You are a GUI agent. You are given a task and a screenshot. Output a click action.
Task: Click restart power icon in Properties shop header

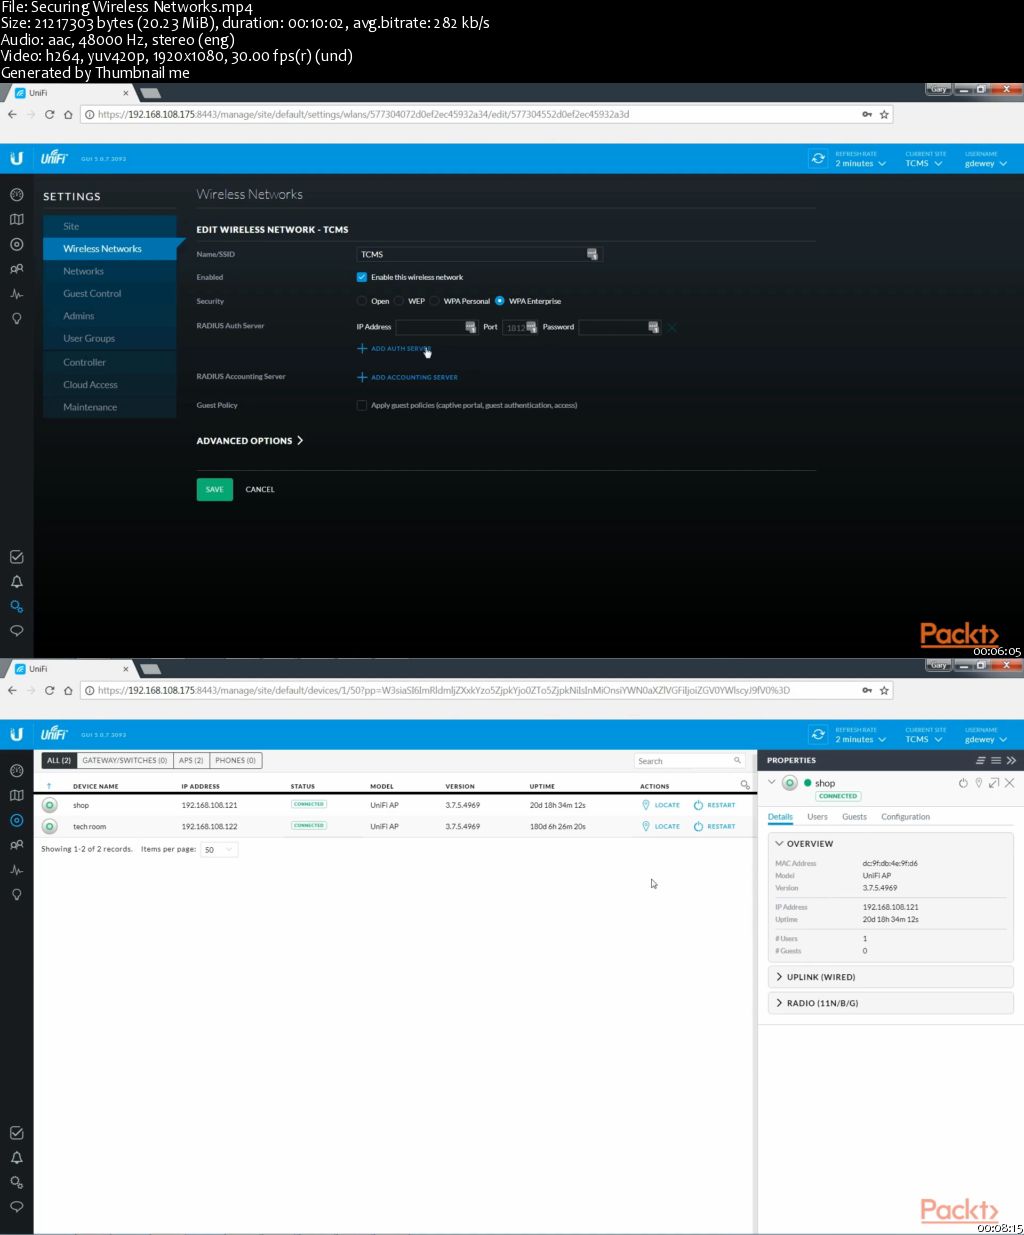pyautogui.click(x=963, y=783)
